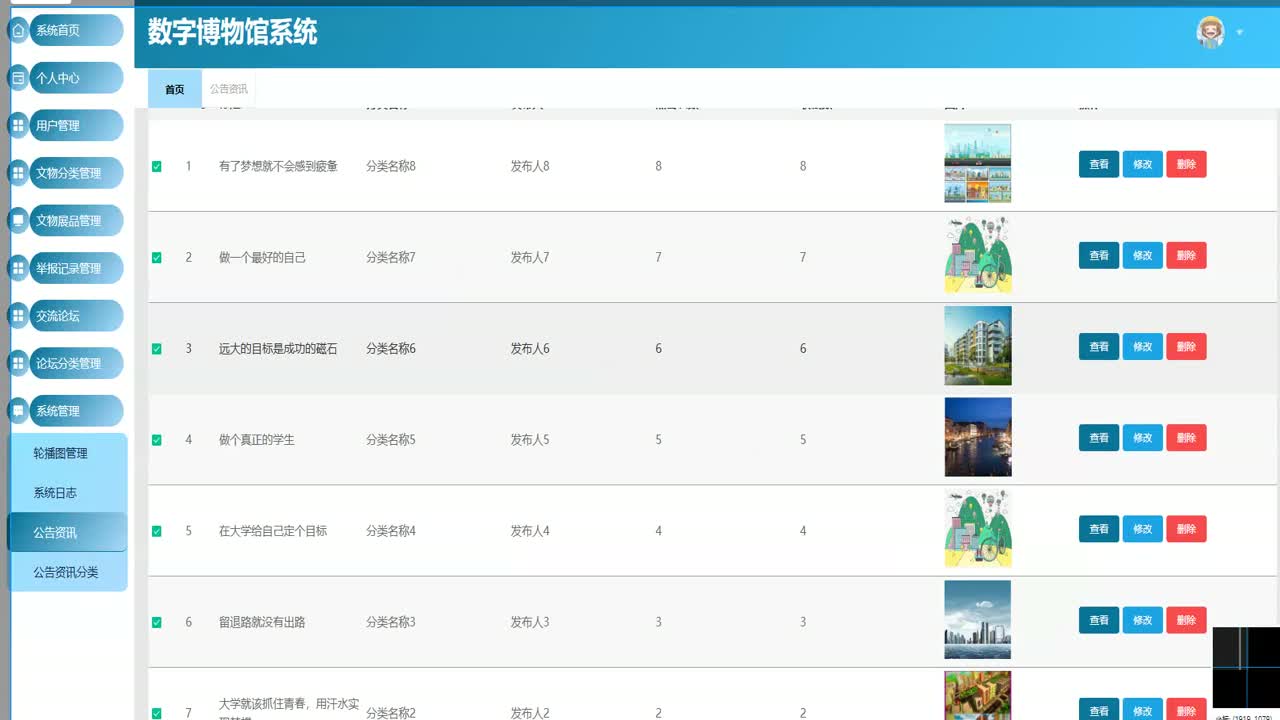Open the building thumbnail in row 3
The height and width of the screenshot is (720, 1280).
(978, 346)
